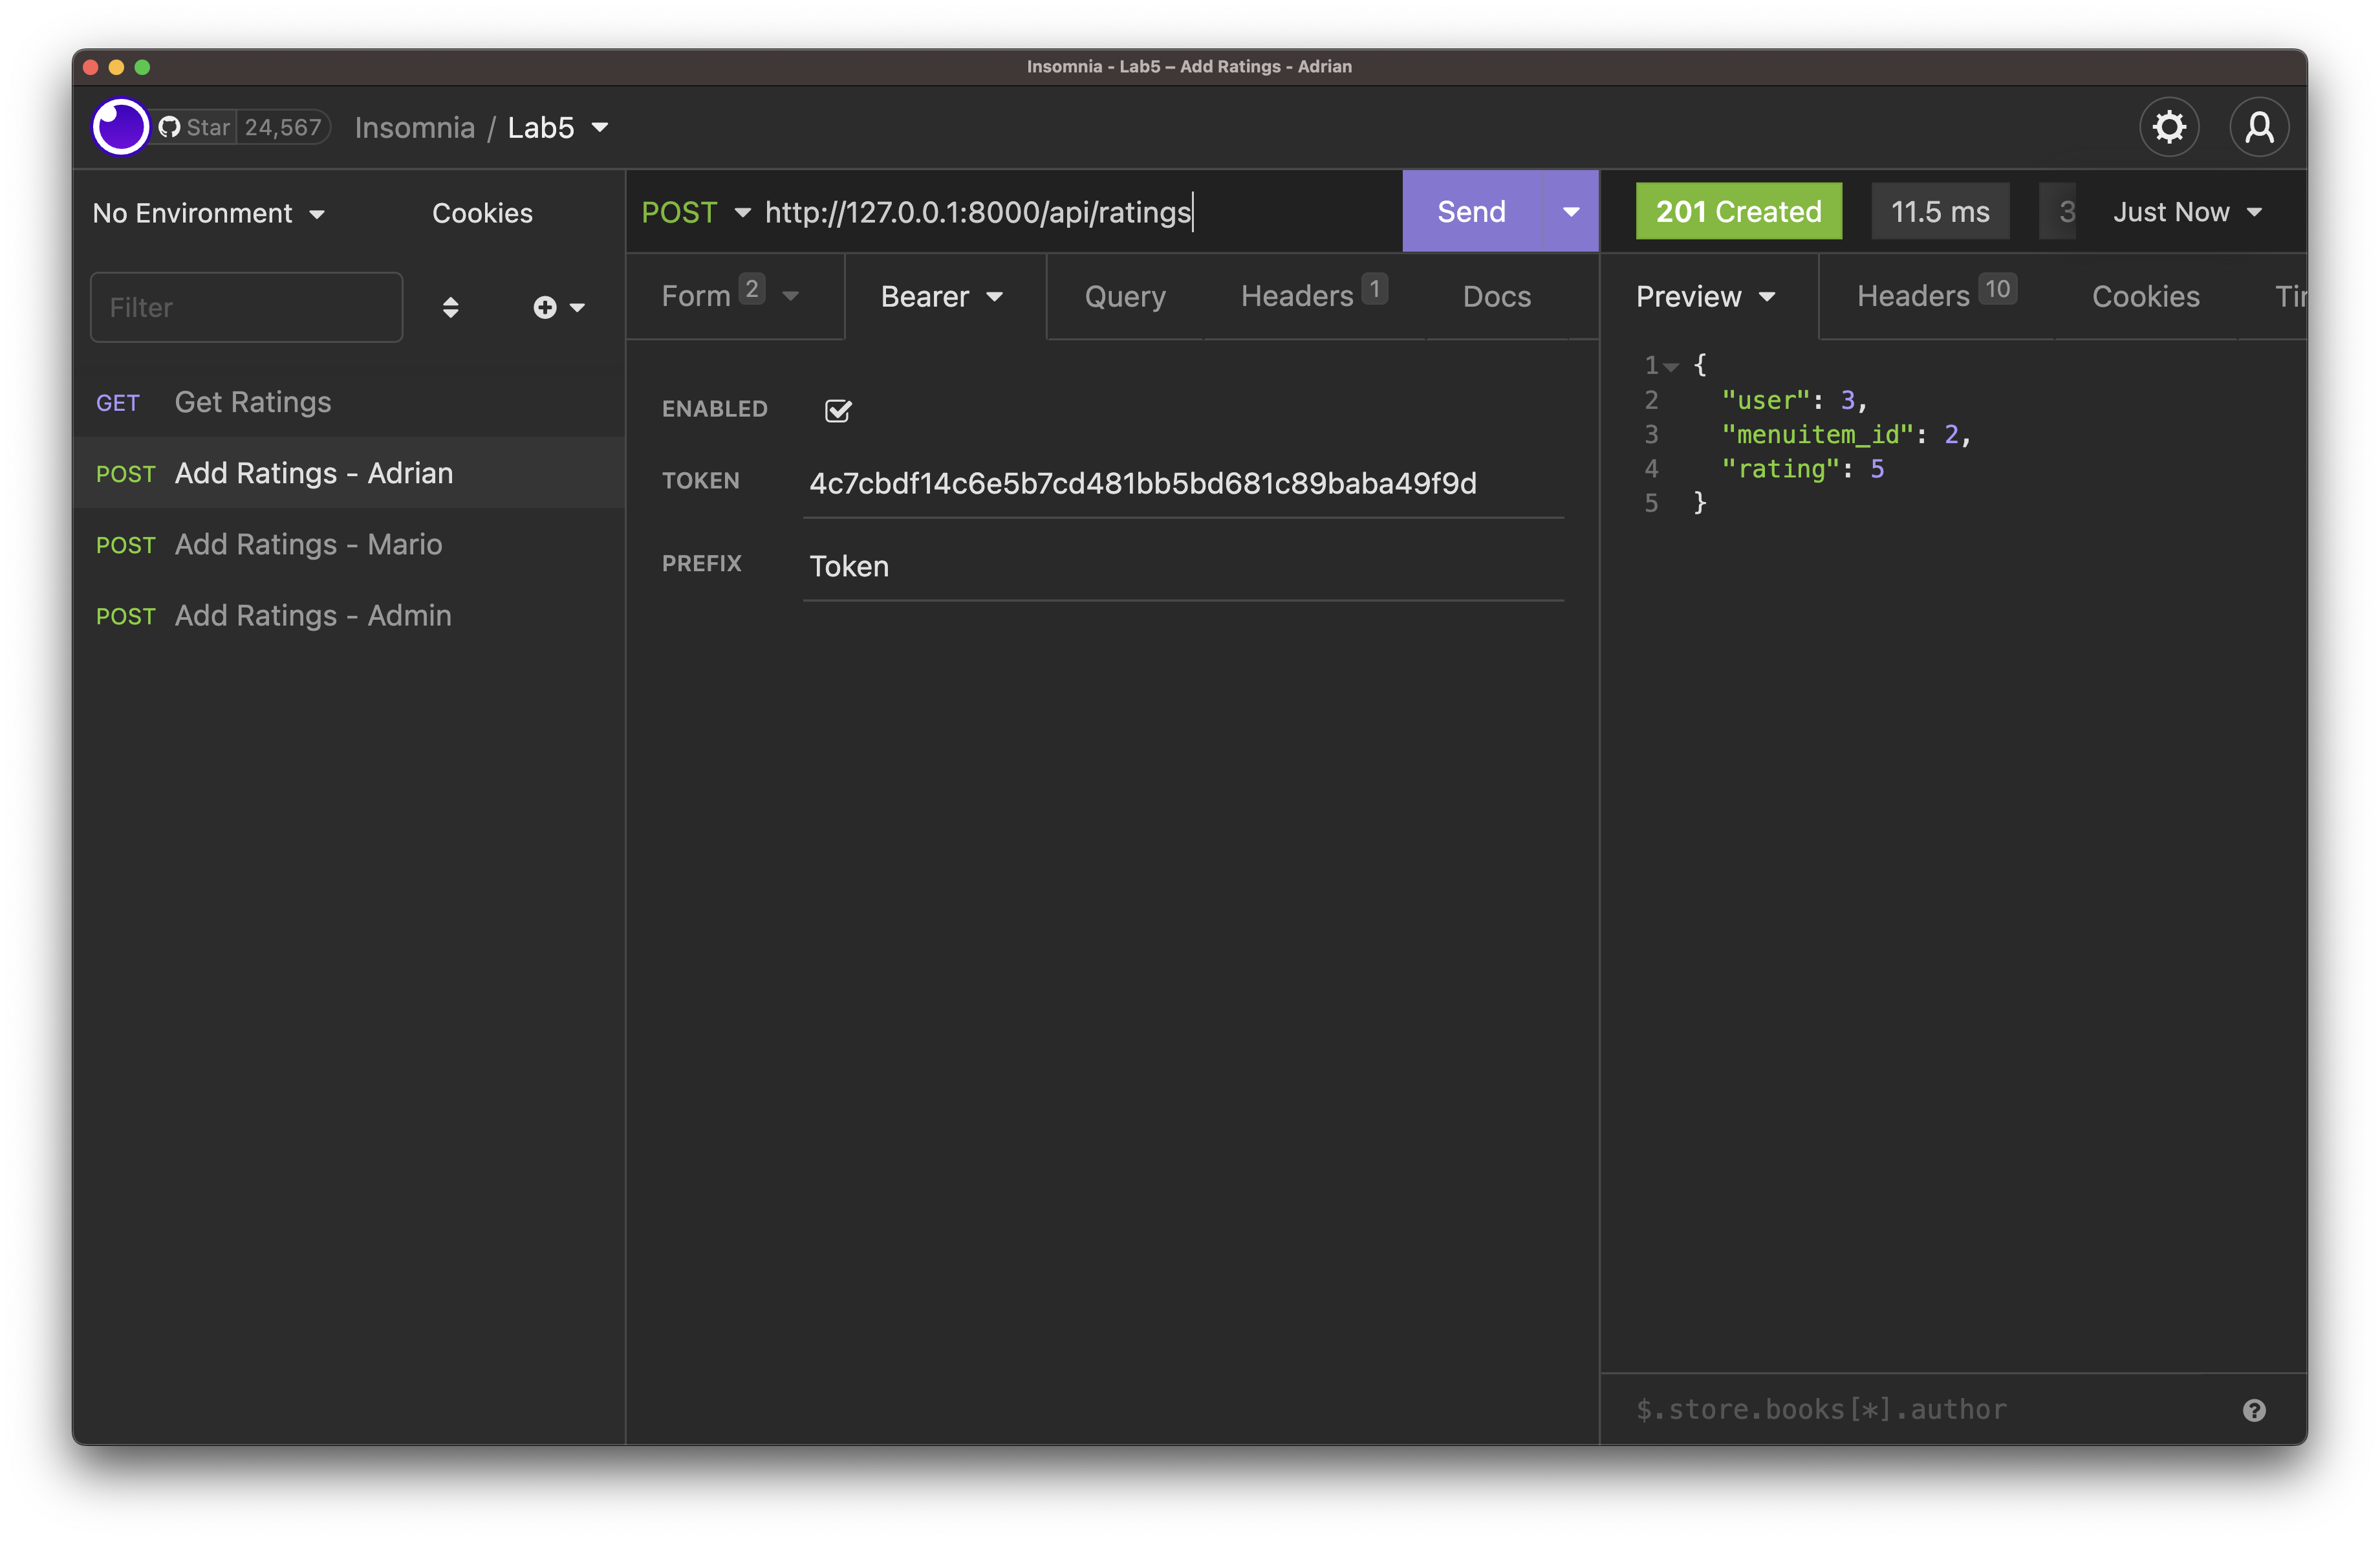Switch to the Docs tab

pyautogui.click(x=1496, y=296)
